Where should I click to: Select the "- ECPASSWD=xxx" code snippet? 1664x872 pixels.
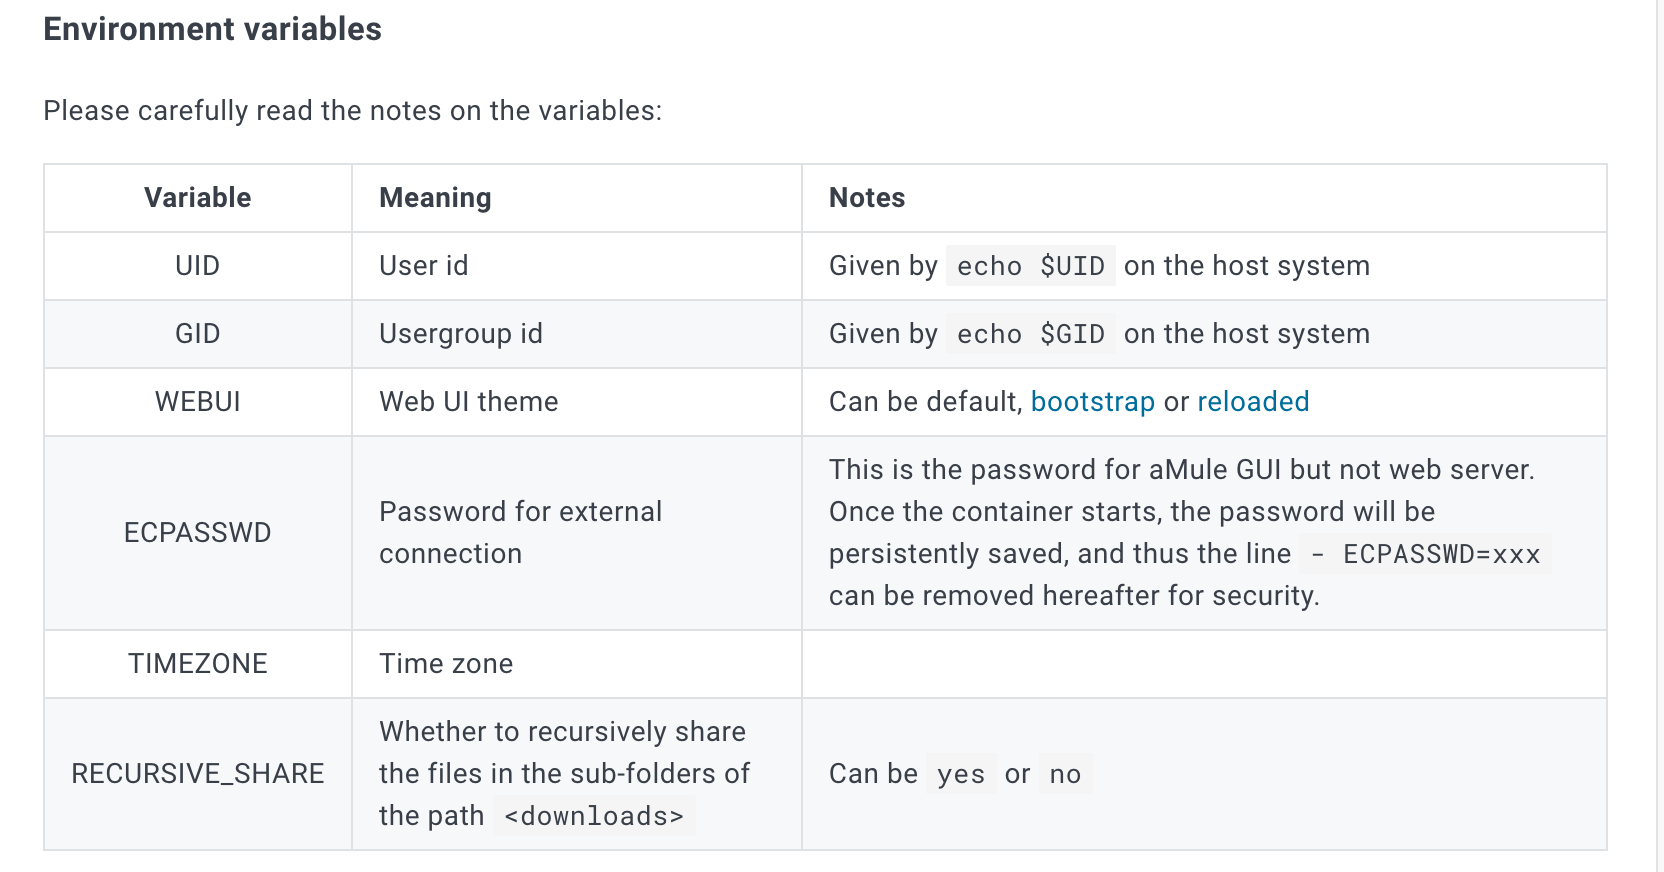tap(1425, 554)
